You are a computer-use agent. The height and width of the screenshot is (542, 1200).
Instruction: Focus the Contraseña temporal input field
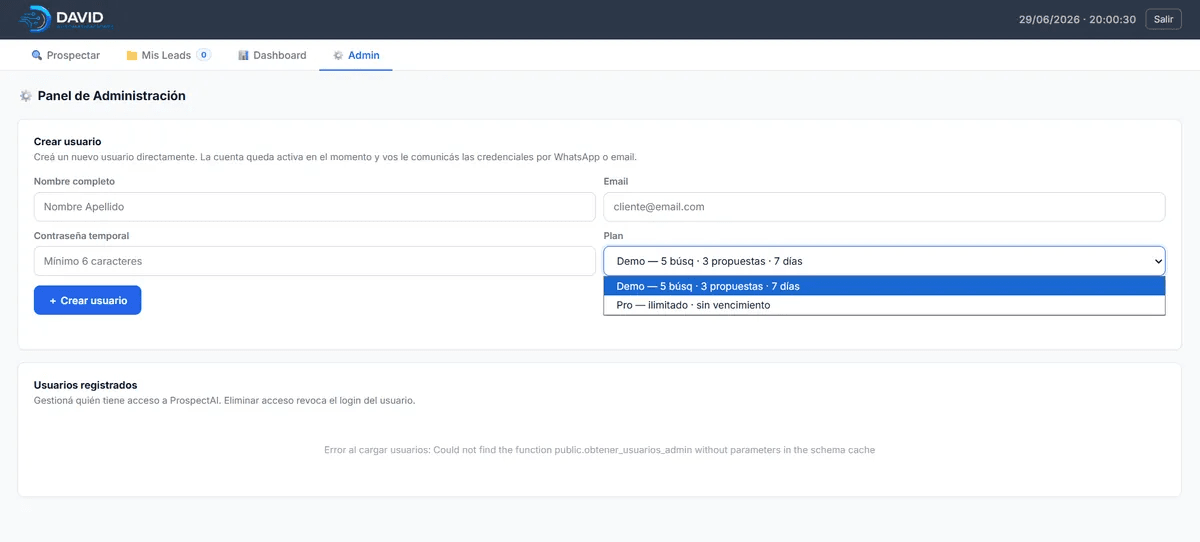coord(315,261)
